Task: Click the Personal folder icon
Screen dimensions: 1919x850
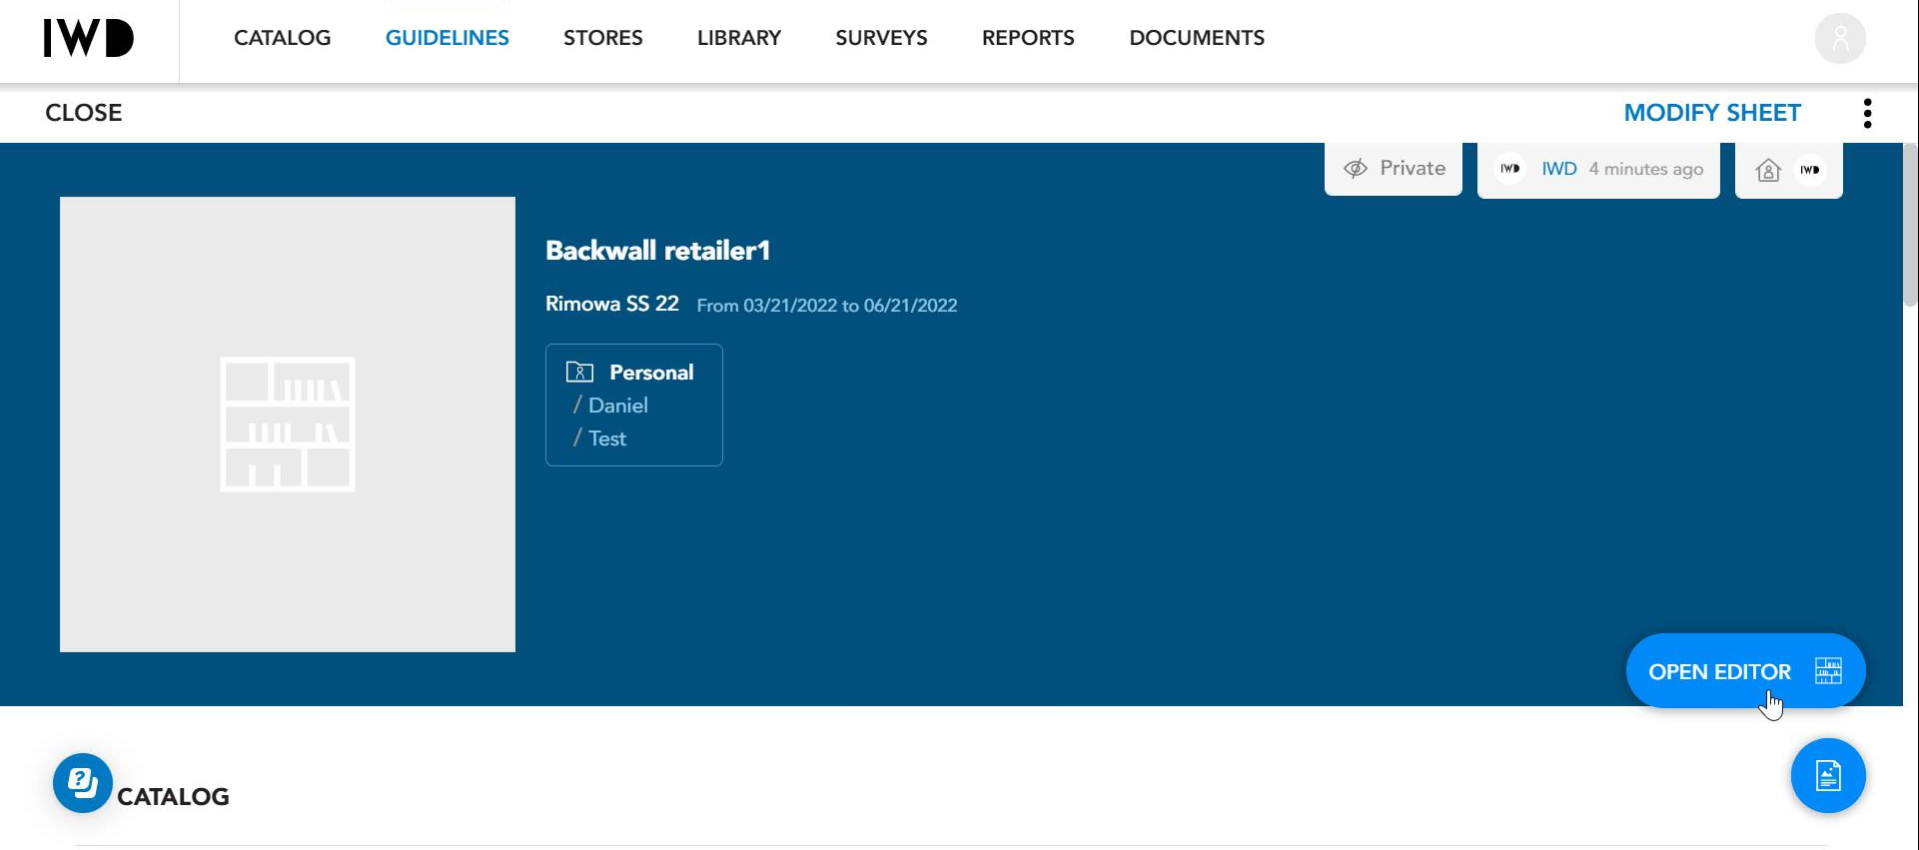Action: click(x=580, y=372)
